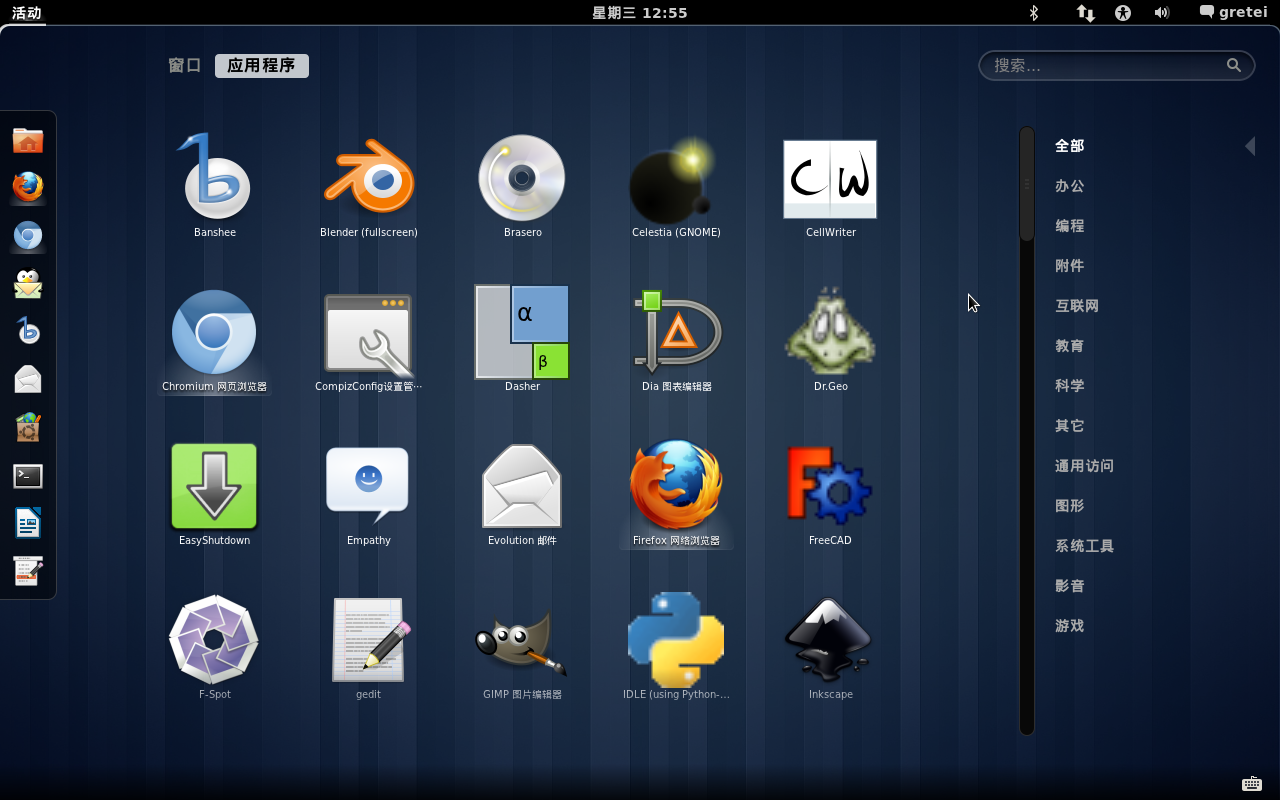Open Chromium 网页浏览器 in the grid
This screenshot has width=1280, height=800.
214,341
